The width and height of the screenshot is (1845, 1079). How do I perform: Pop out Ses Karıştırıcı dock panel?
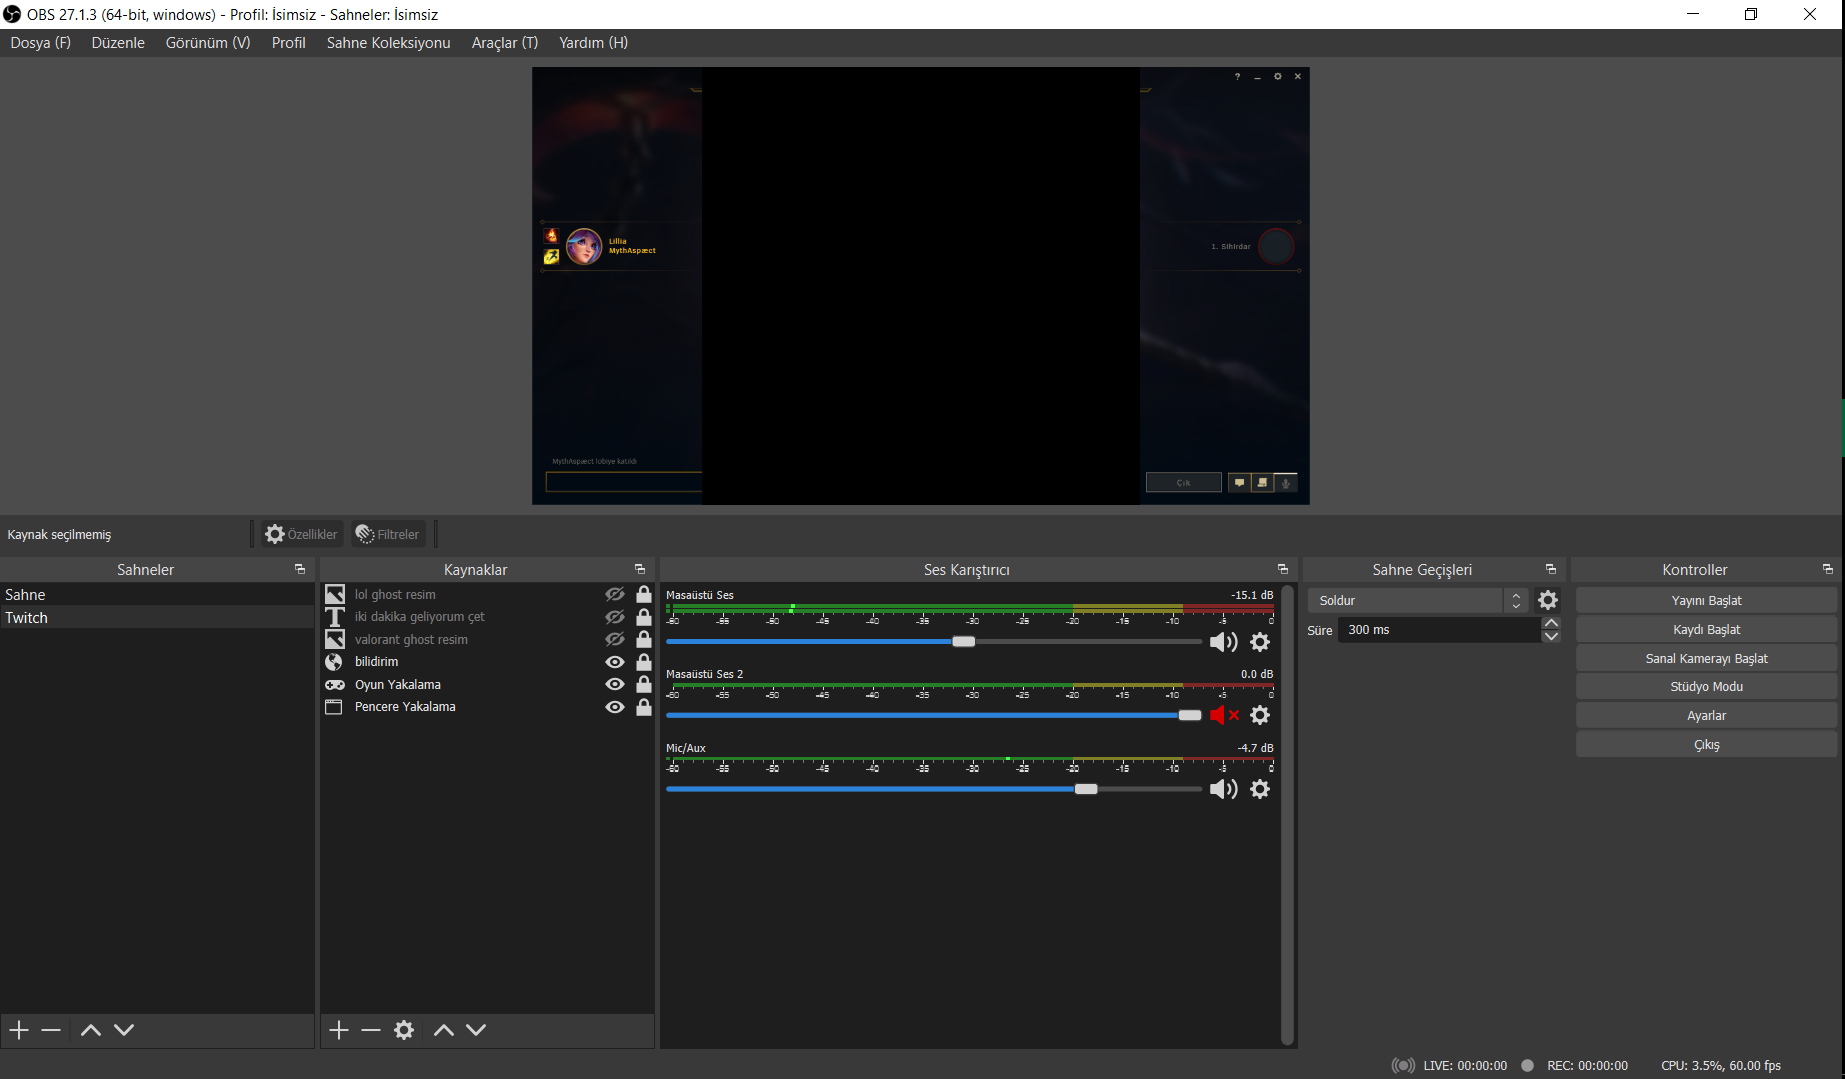click(x=1283, y=569)
